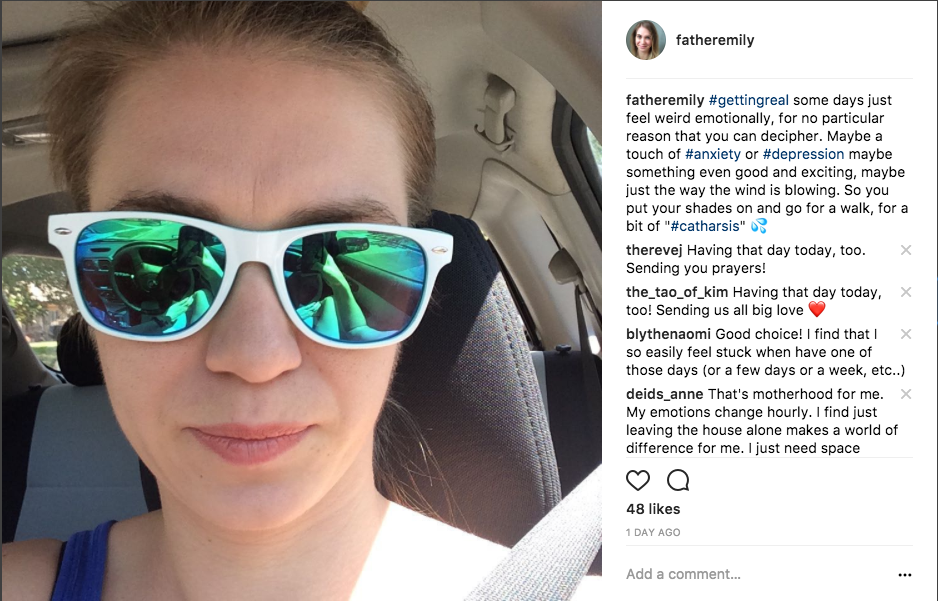Visit therevej commenter profile

pos(654,250)
